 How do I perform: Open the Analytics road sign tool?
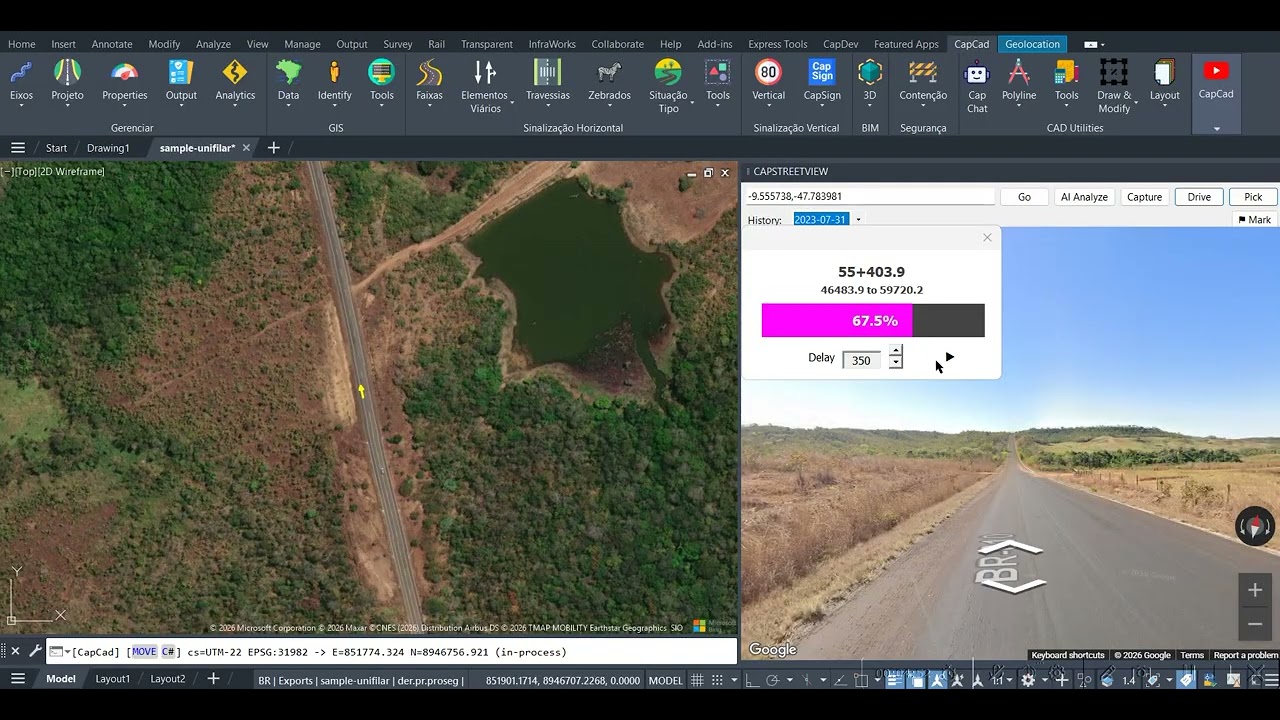[x=235, y=81]
